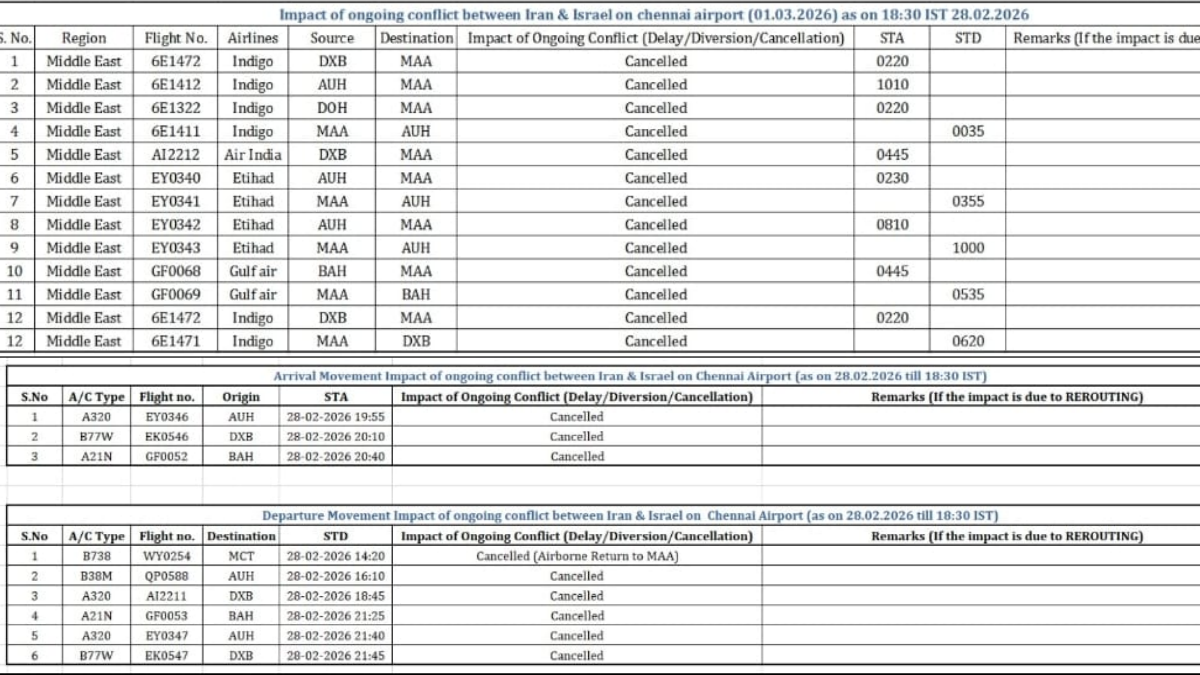
Task: Select the B38M aircraft type cell
Action: 97,576
